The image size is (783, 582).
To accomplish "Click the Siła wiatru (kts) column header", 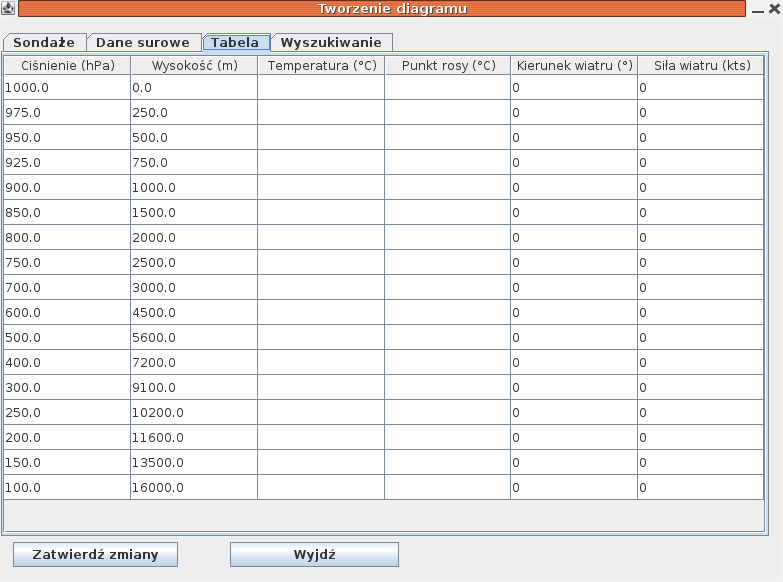I will point(701,65).
